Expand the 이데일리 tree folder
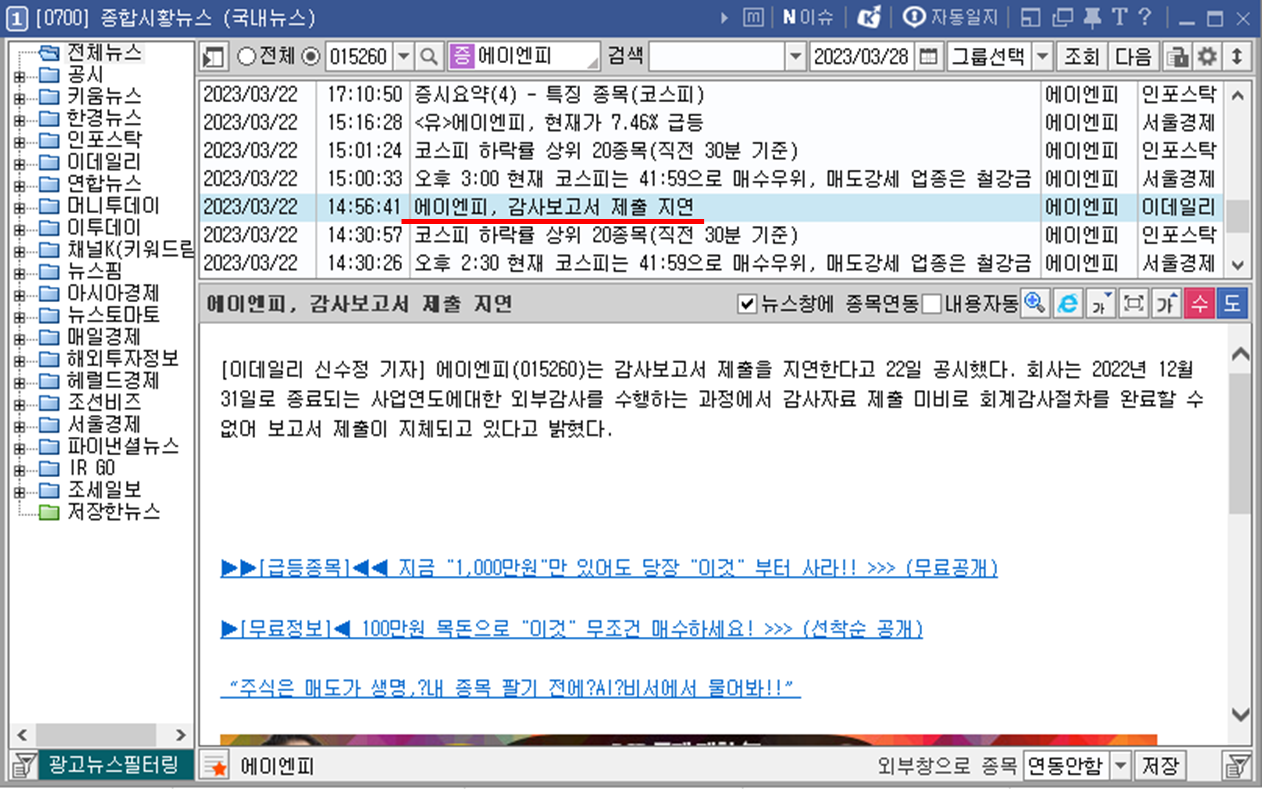 click(19, 165)
